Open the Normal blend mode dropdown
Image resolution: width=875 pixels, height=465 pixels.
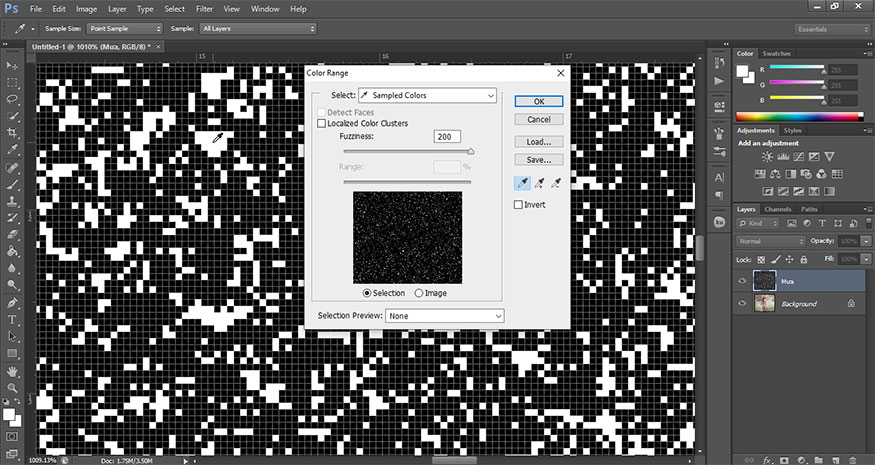[x=770, y=242]
